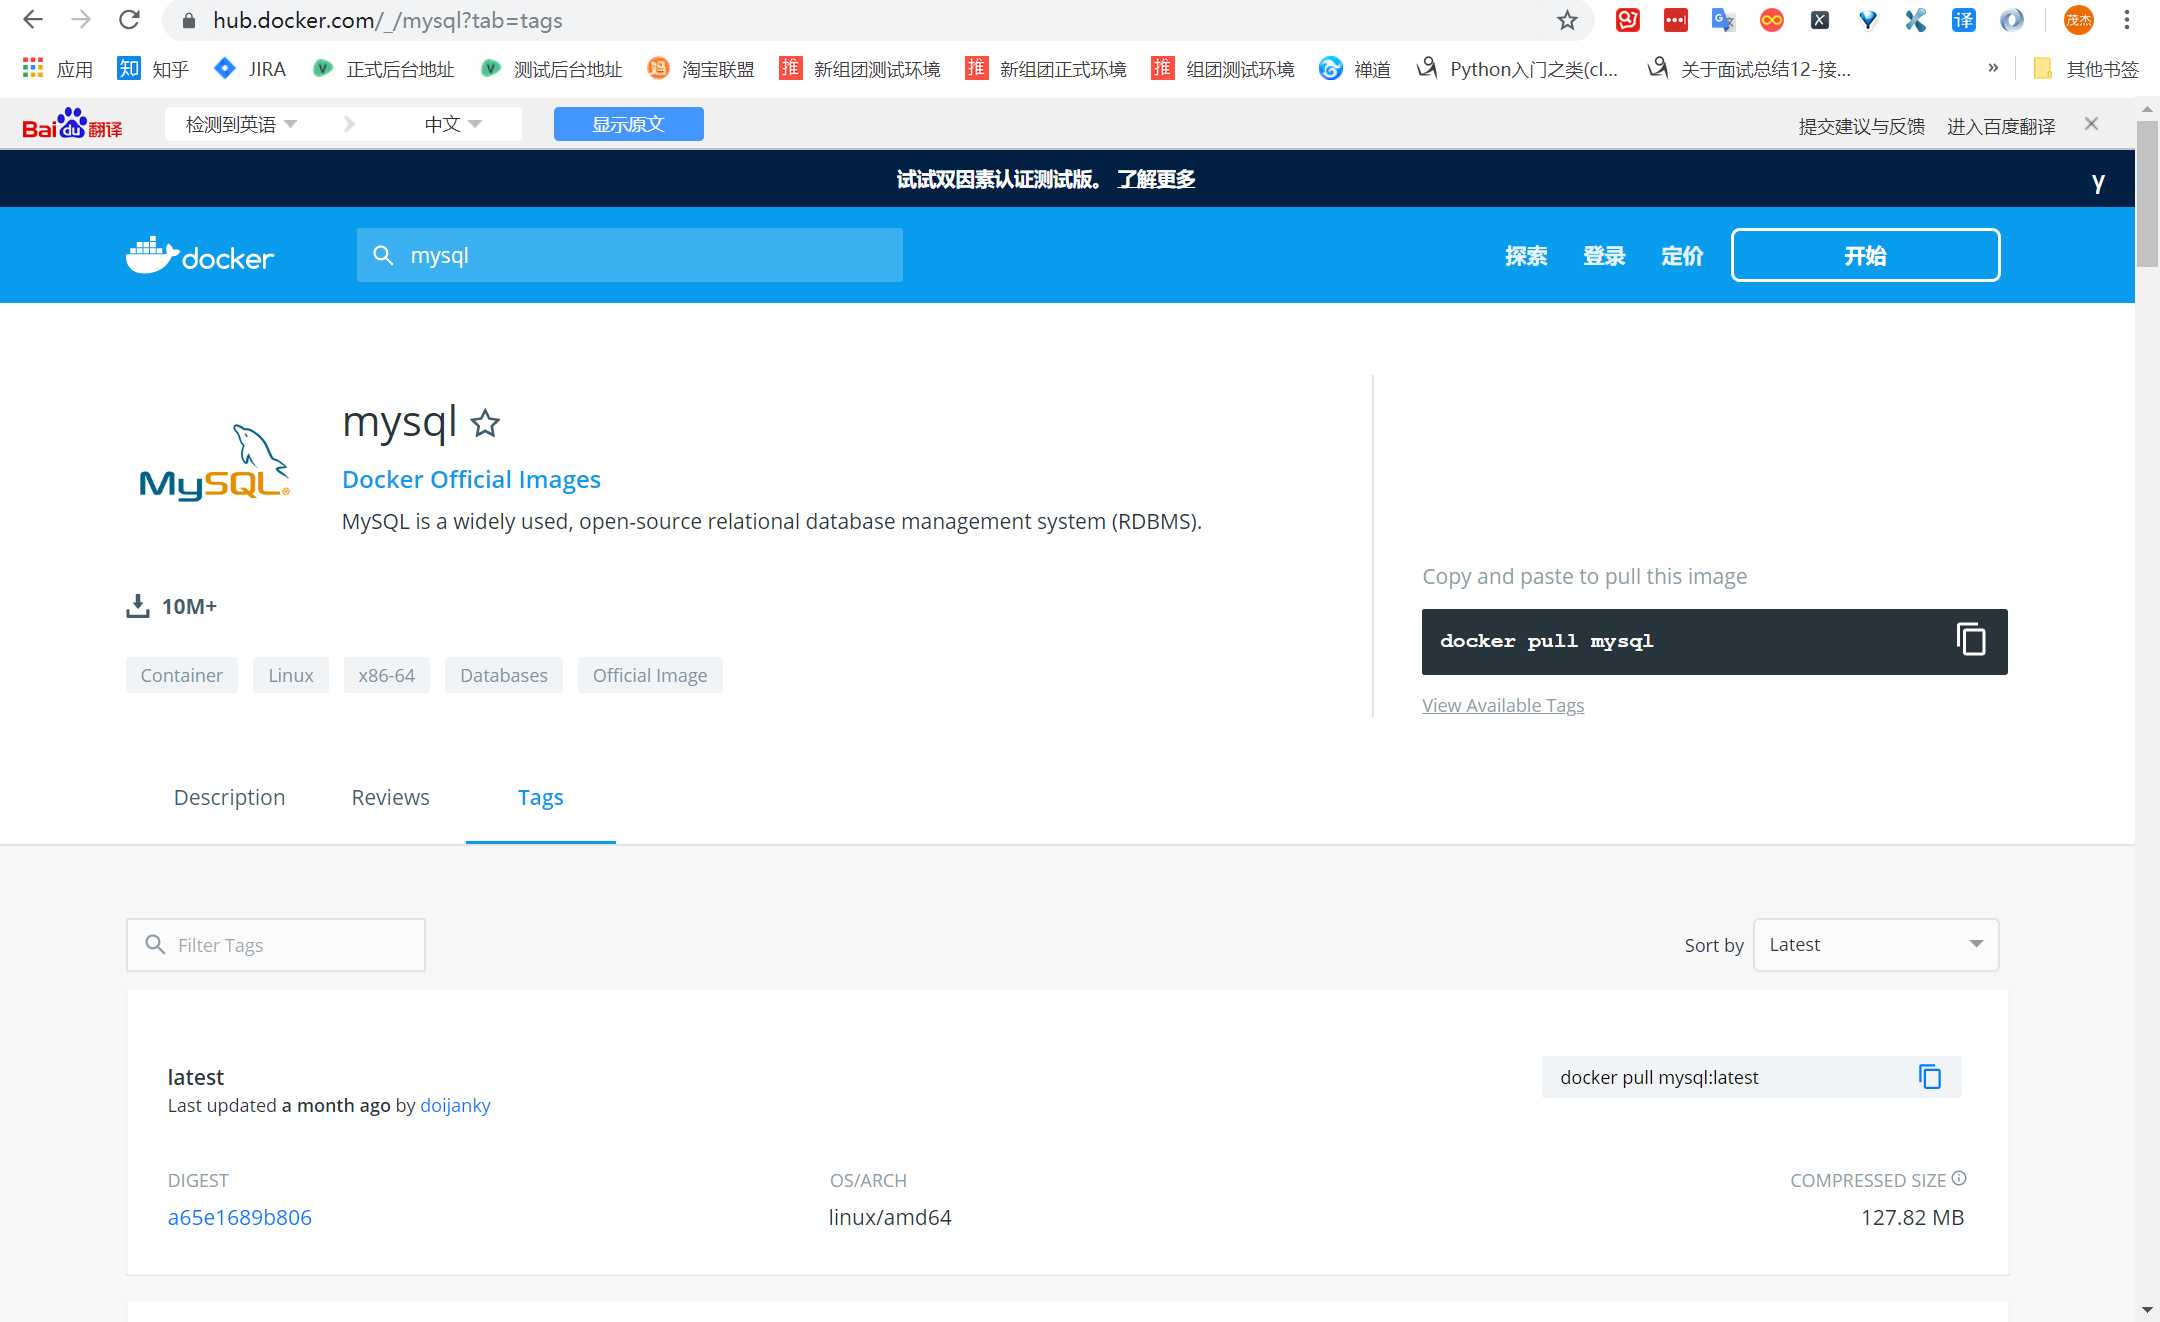The width and height of the screenshot is (2160, 1322).
Task: Click the 了解更多 link in the banner
Action: click(1156, 179)
